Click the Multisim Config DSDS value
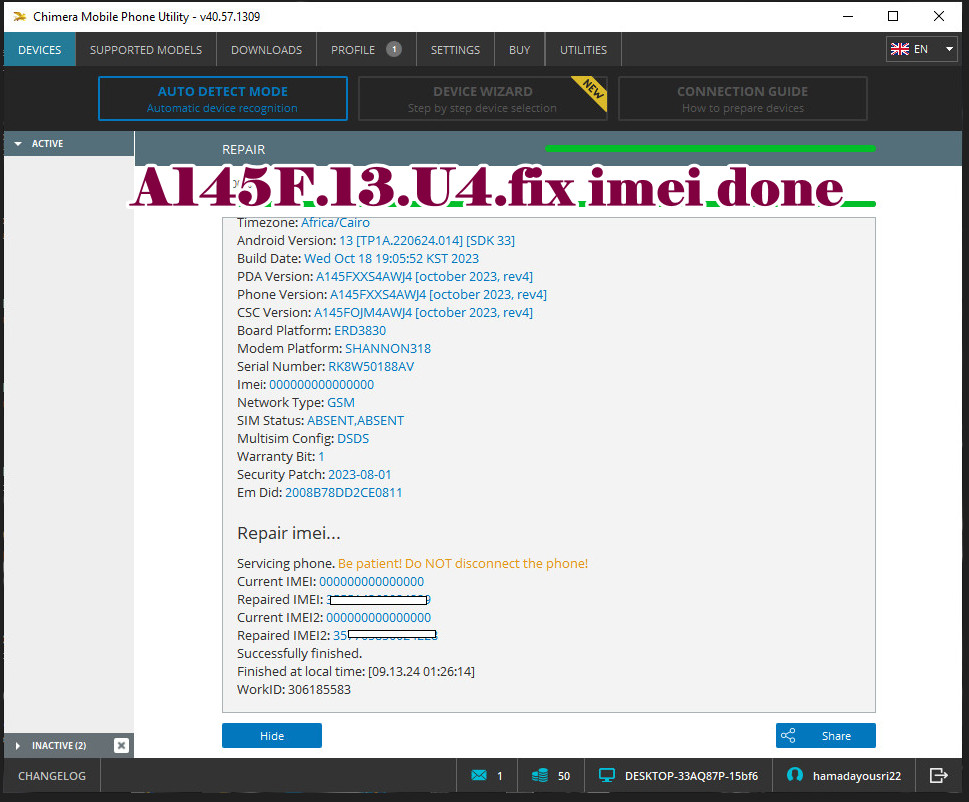 pos(352,438)
